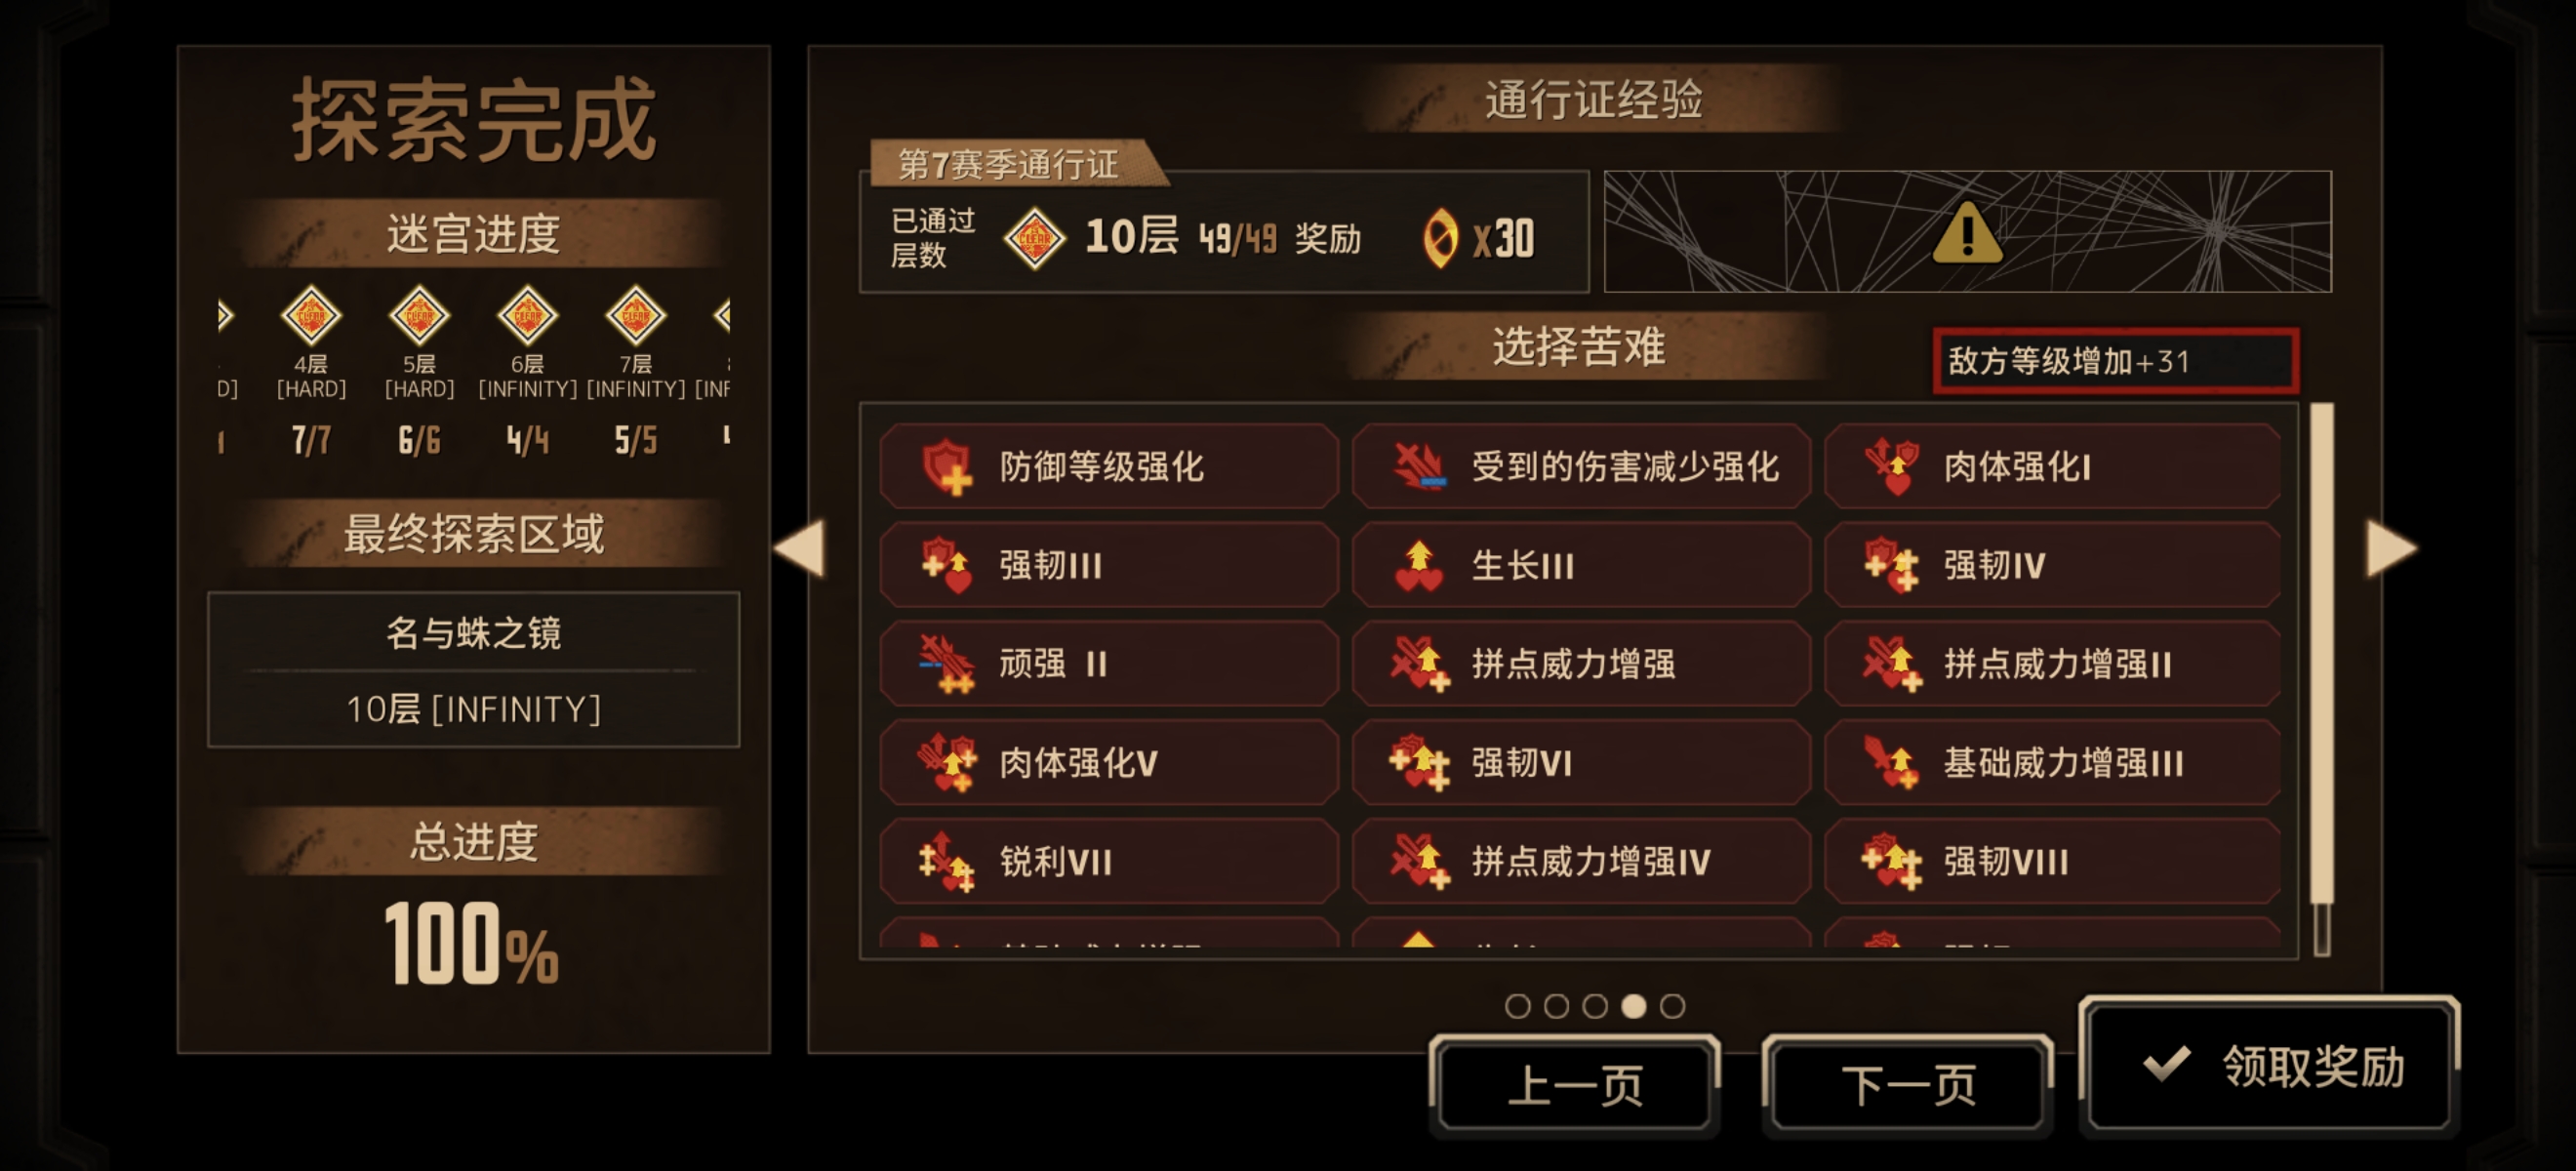Click the 下一页 next page button
2576x1171 pixels.
click(x=1907, y=1085)
